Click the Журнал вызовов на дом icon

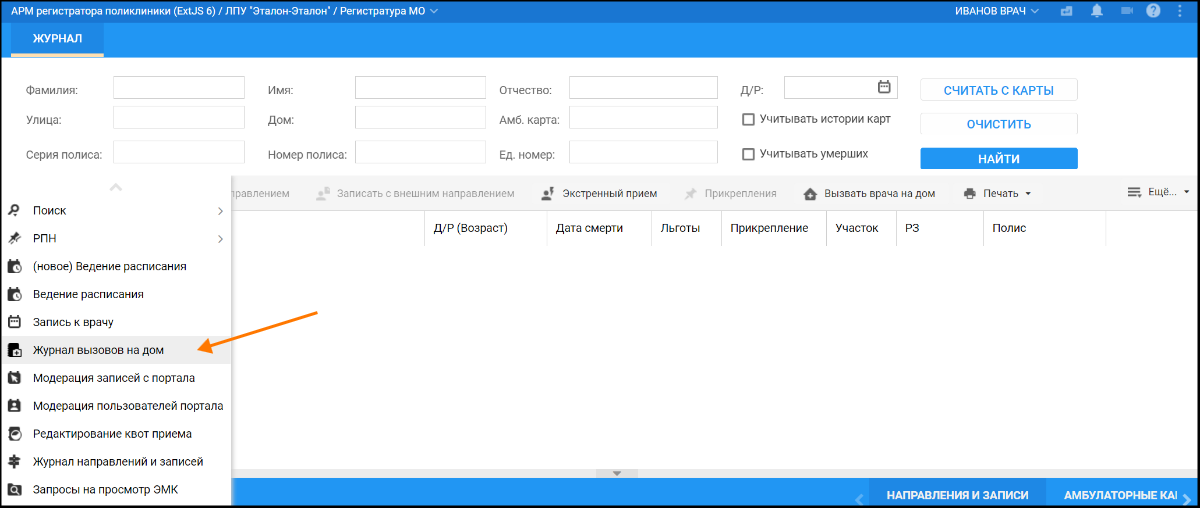[14, 351]
